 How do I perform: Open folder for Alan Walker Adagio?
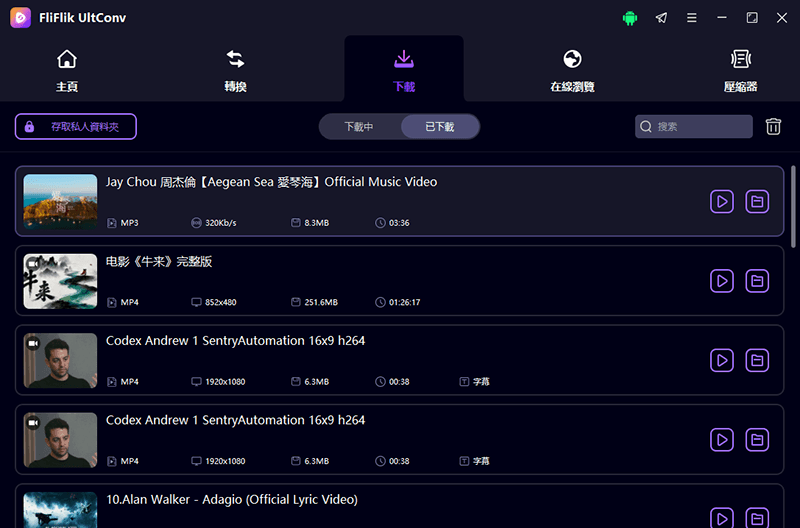[x=757, y=518]
